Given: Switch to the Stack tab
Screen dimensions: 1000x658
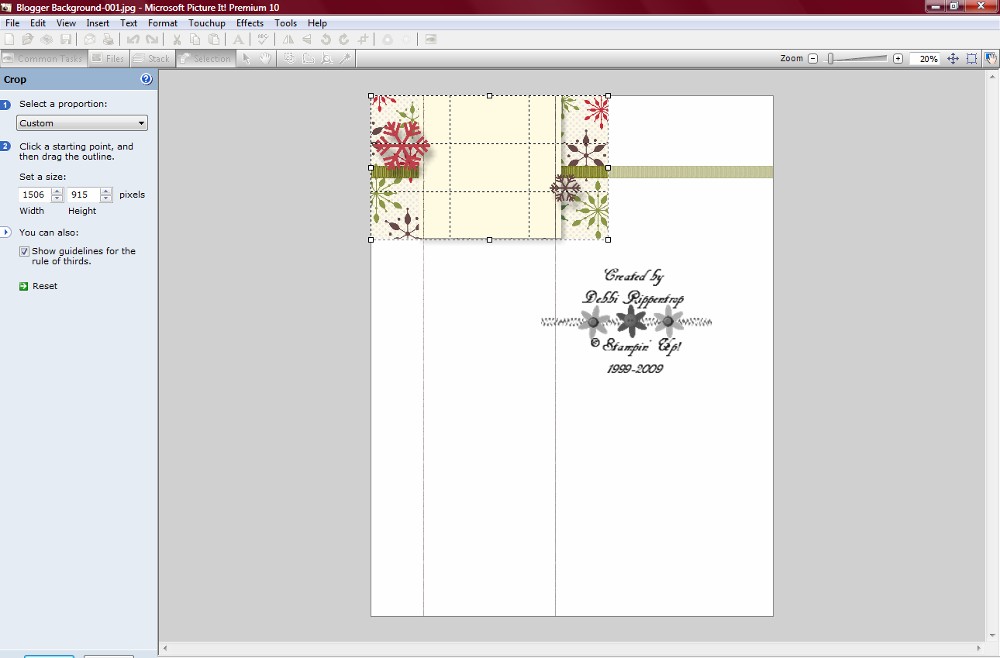Looking at the screenshot, I should 152,59.
